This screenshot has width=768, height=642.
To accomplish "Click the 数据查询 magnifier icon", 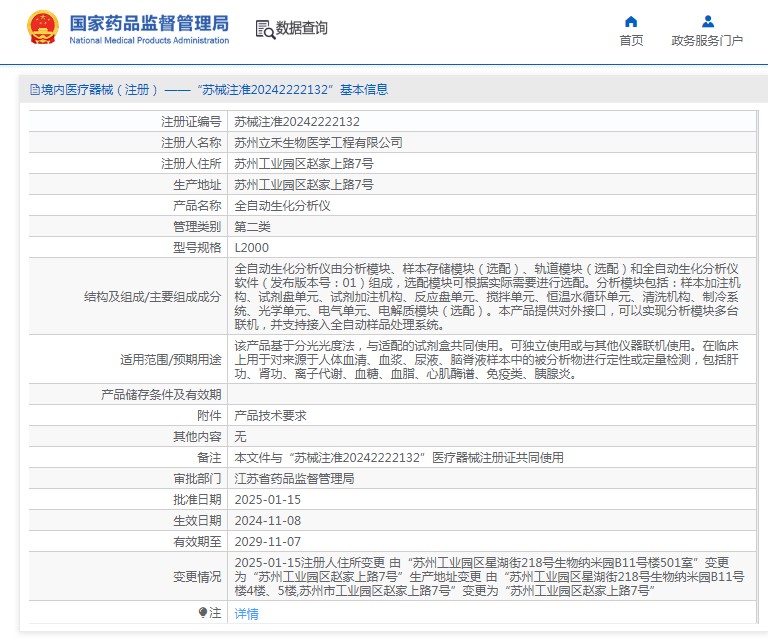I will click(265, 29).
